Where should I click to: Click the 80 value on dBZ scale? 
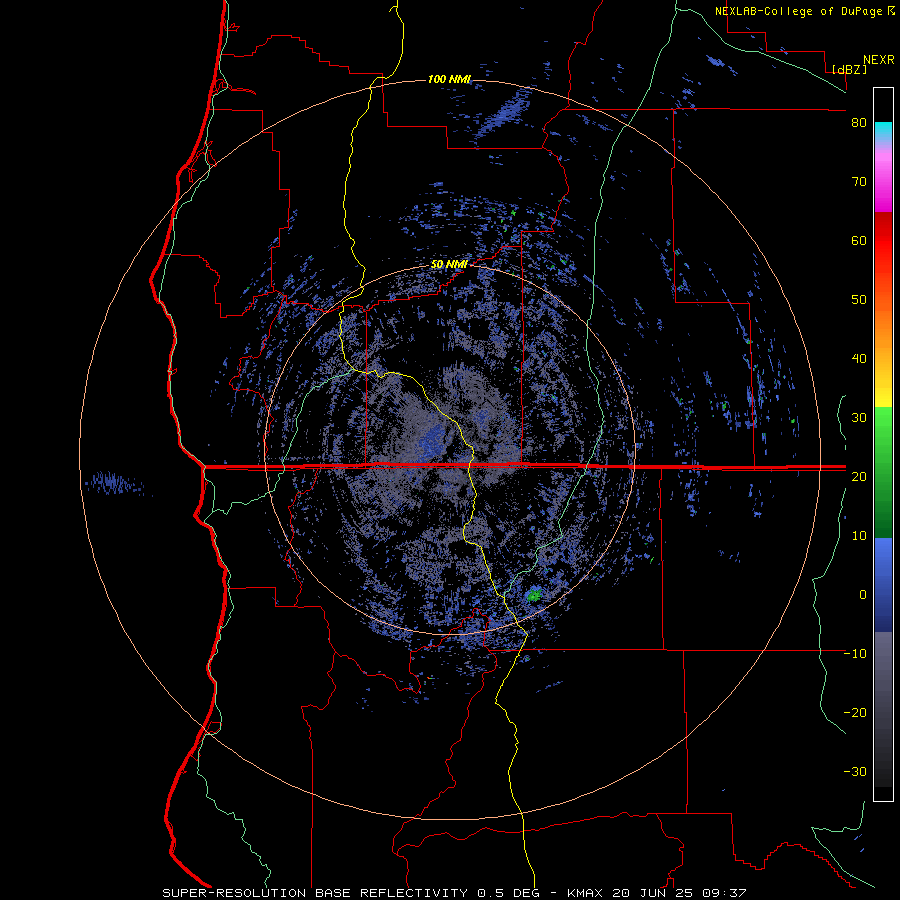pyautogui.click(x=859, y=123)
